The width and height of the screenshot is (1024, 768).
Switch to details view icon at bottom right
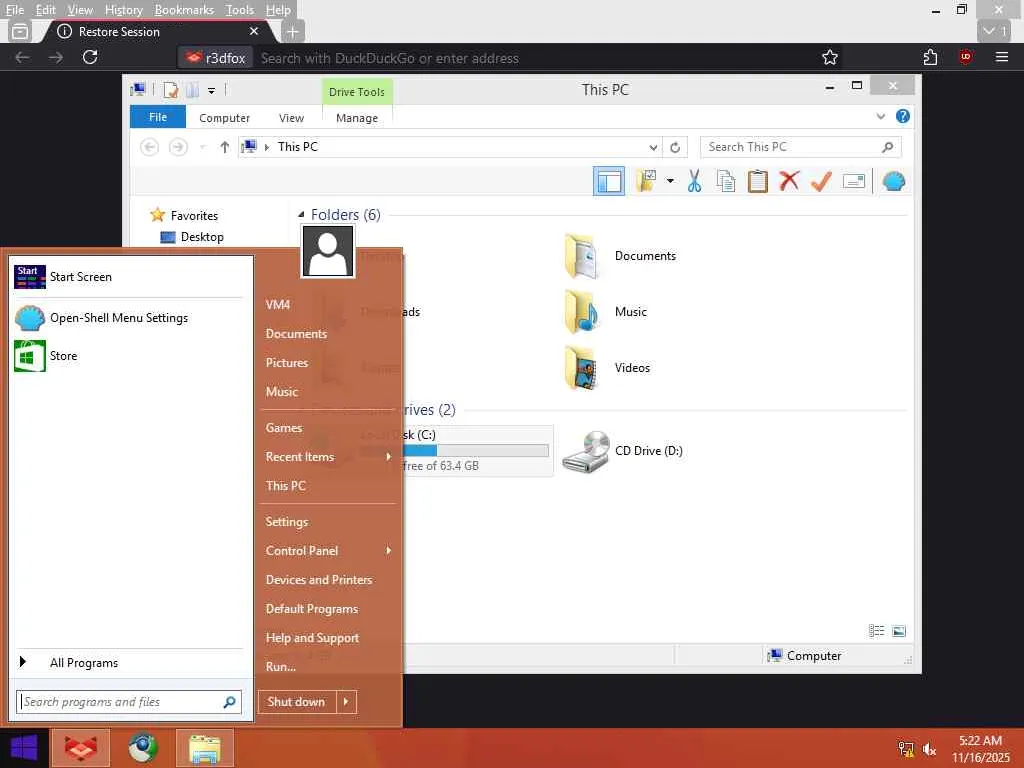876,631
